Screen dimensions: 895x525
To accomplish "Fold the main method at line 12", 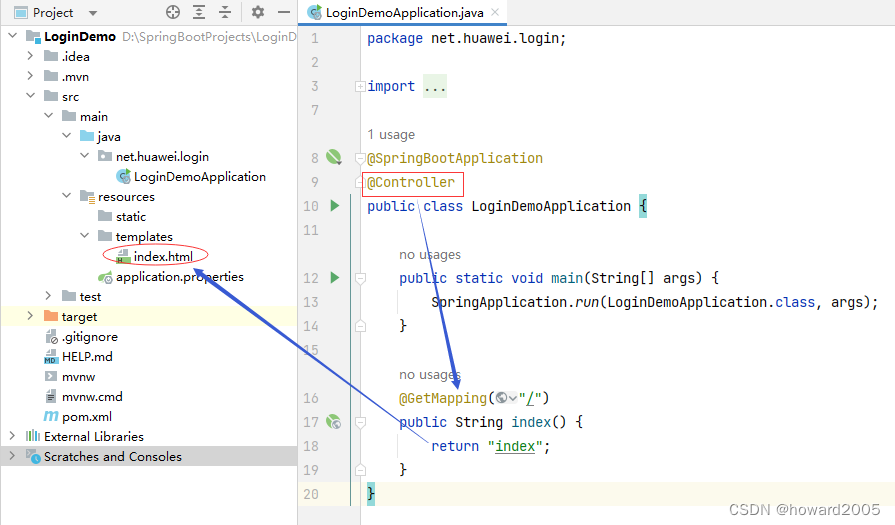I will (360, 278).
